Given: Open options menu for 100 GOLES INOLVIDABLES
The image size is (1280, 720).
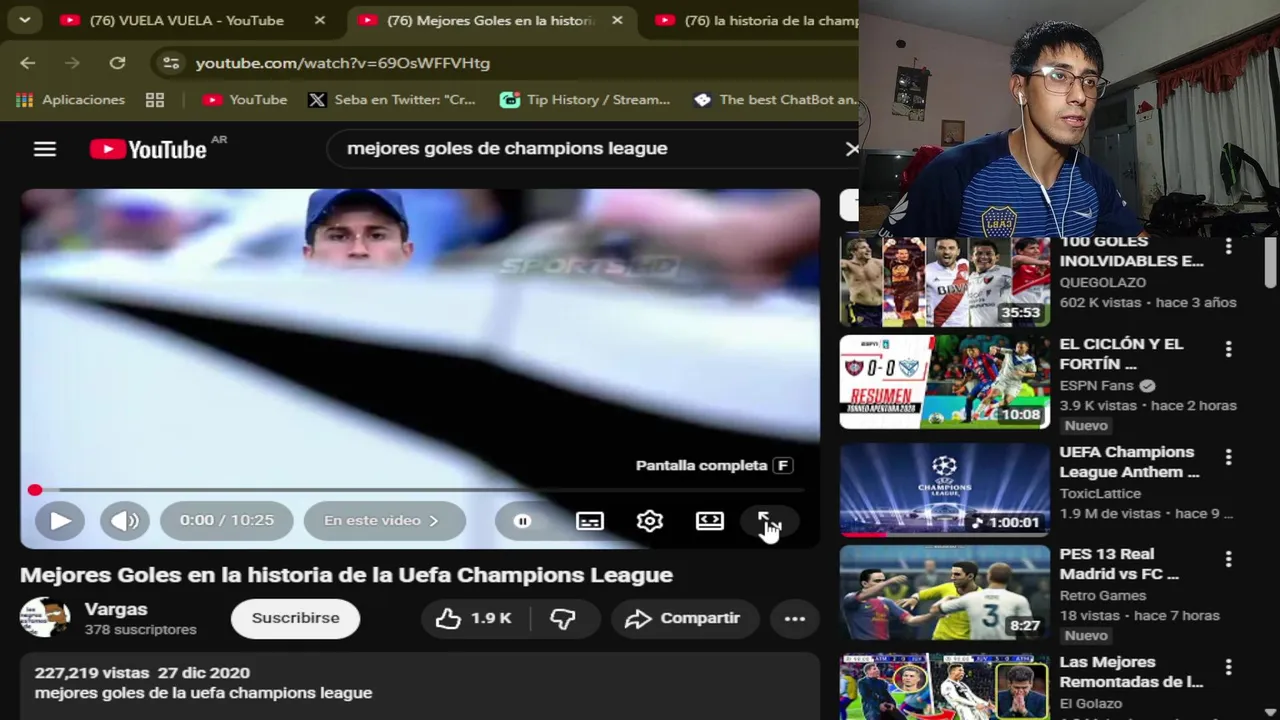Looking at the screenshot, I should 1229,246.
